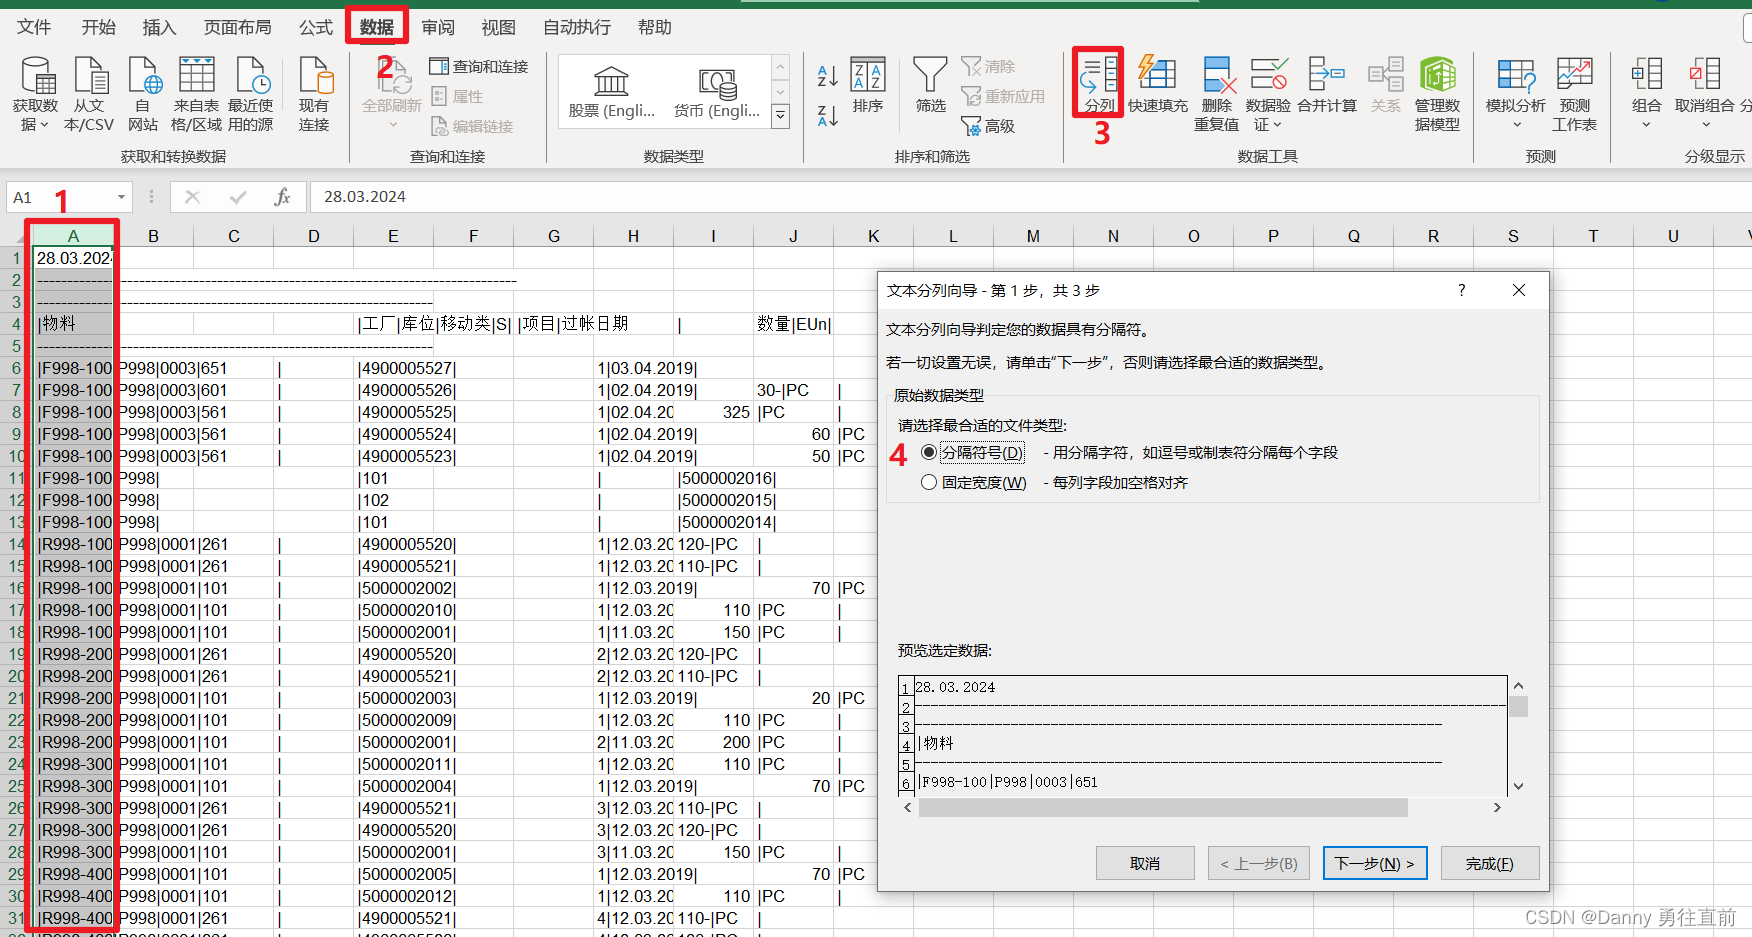Click Manage Data Model (管理数据模型) icon
Image resolution: width=1752 pixels, height=937 pixels.
(x=1437, y=74)
